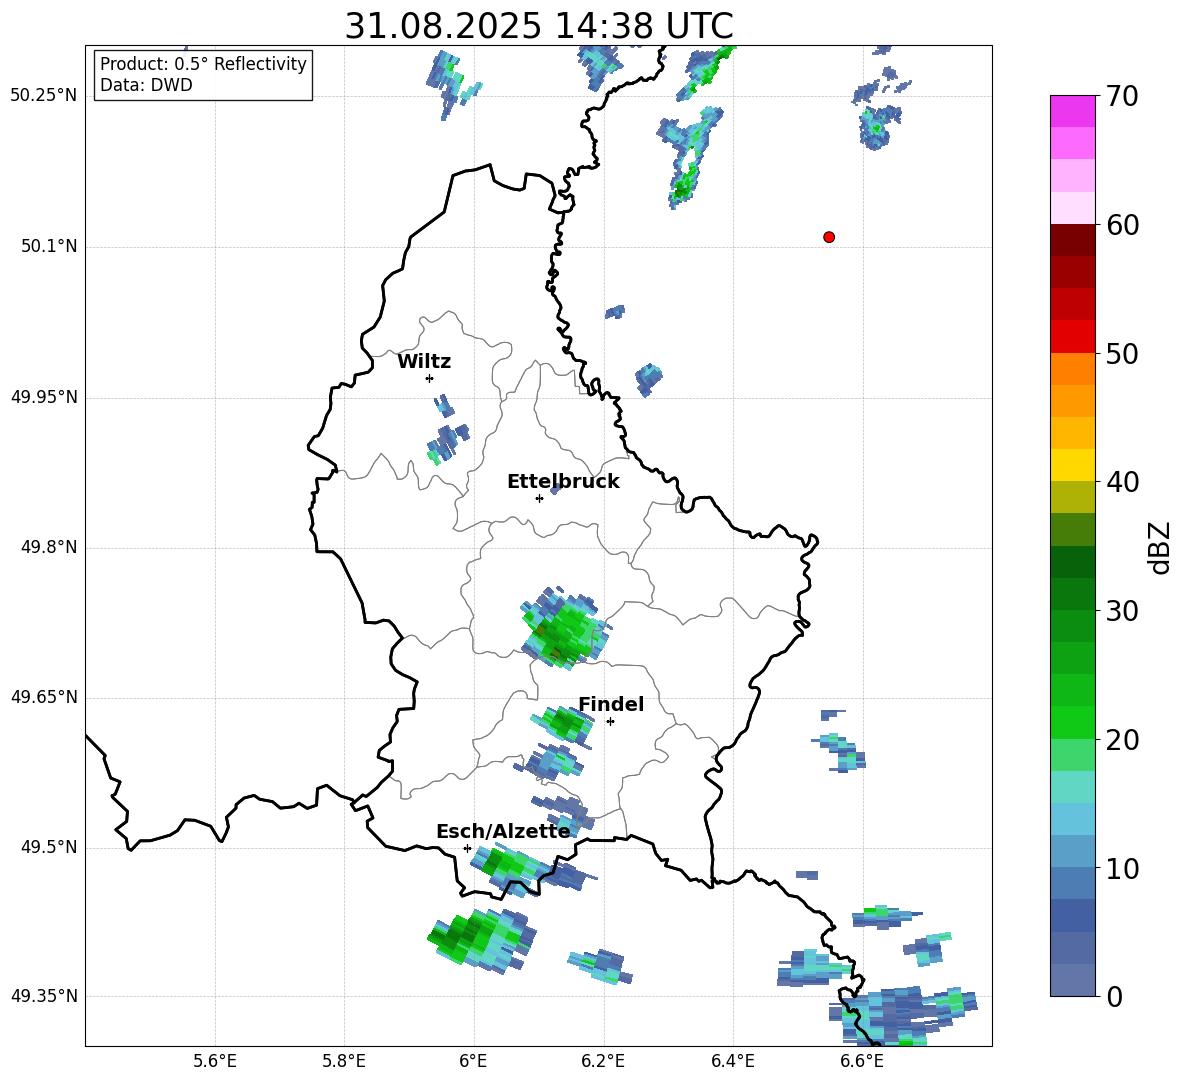Viewport: 1184px width, 1081px height.
Task: Click the Esch/Alzette station cross marker
Action: pyautogui.click(x=467, y=848)
